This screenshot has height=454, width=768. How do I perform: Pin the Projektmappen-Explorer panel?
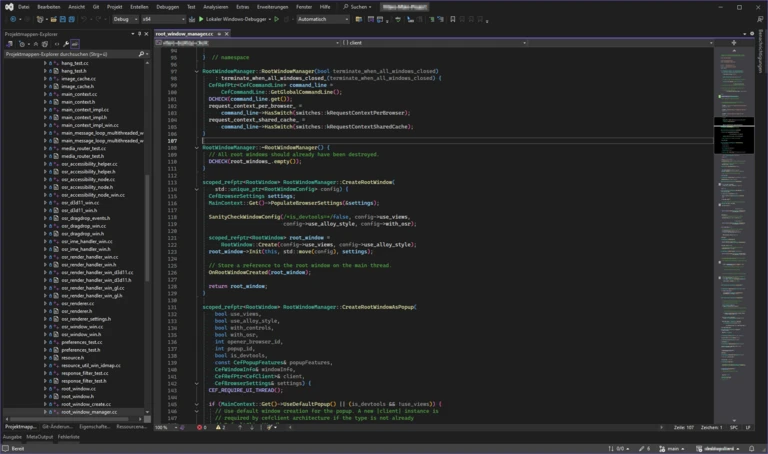(x=139, y=34)
